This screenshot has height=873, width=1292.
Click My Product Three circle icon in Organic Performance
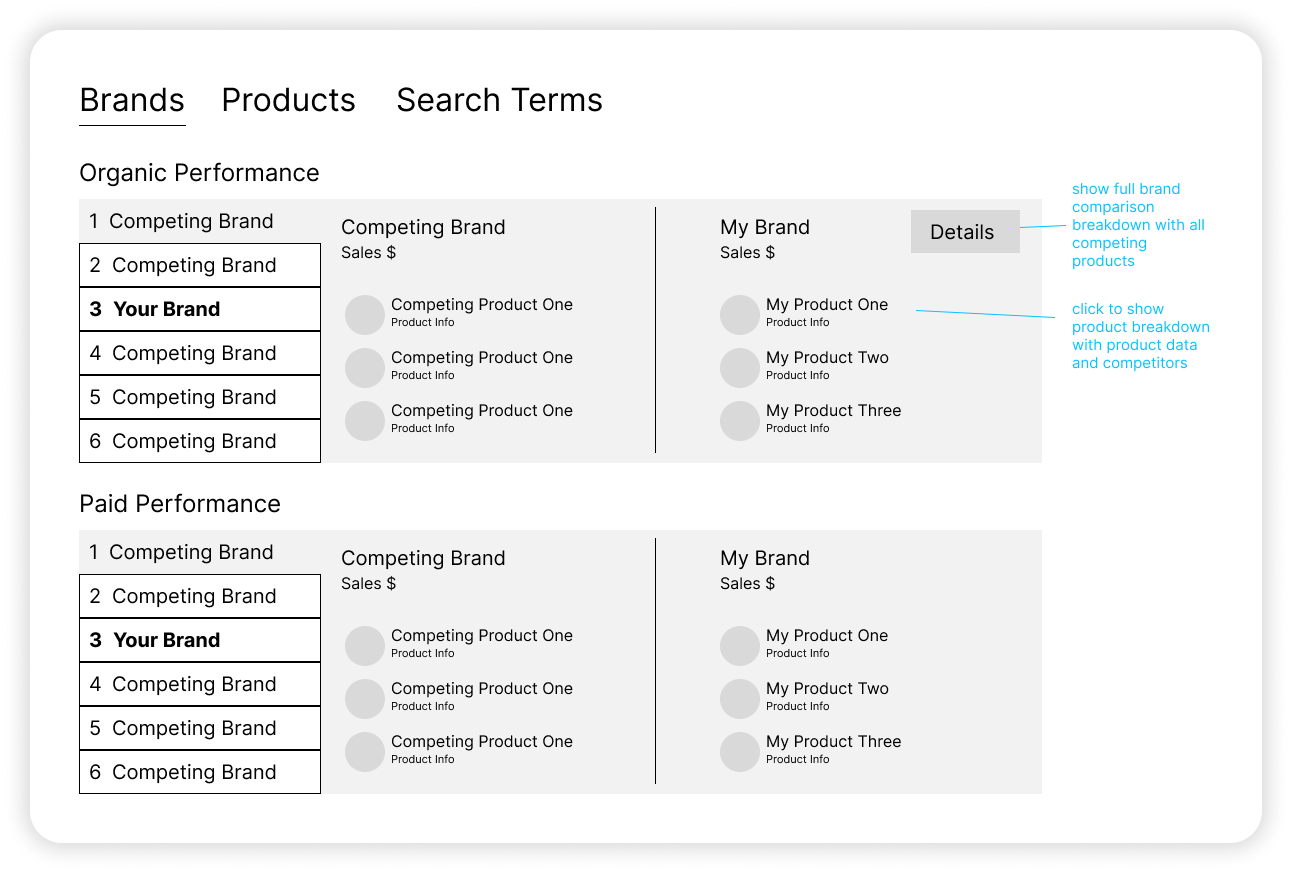tap(740, 420)
